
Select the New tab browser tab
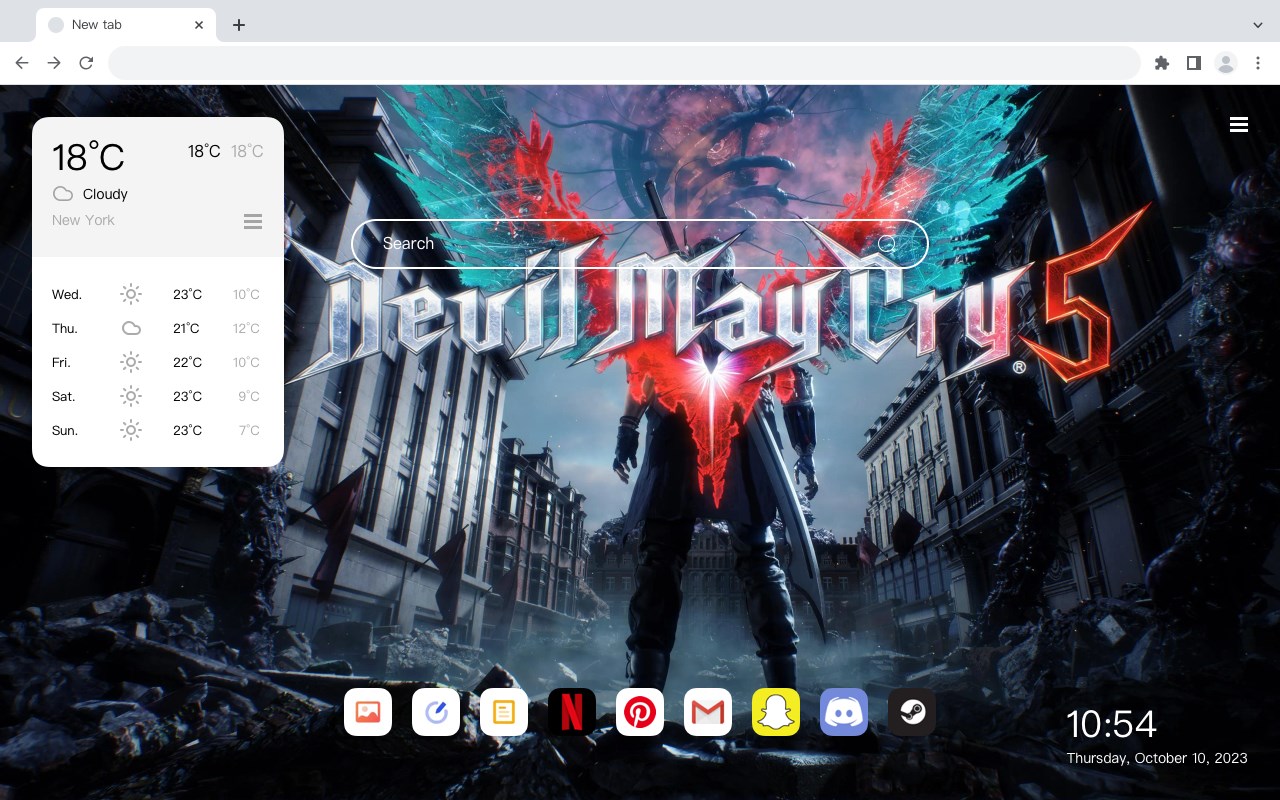(x=126, y=25)
